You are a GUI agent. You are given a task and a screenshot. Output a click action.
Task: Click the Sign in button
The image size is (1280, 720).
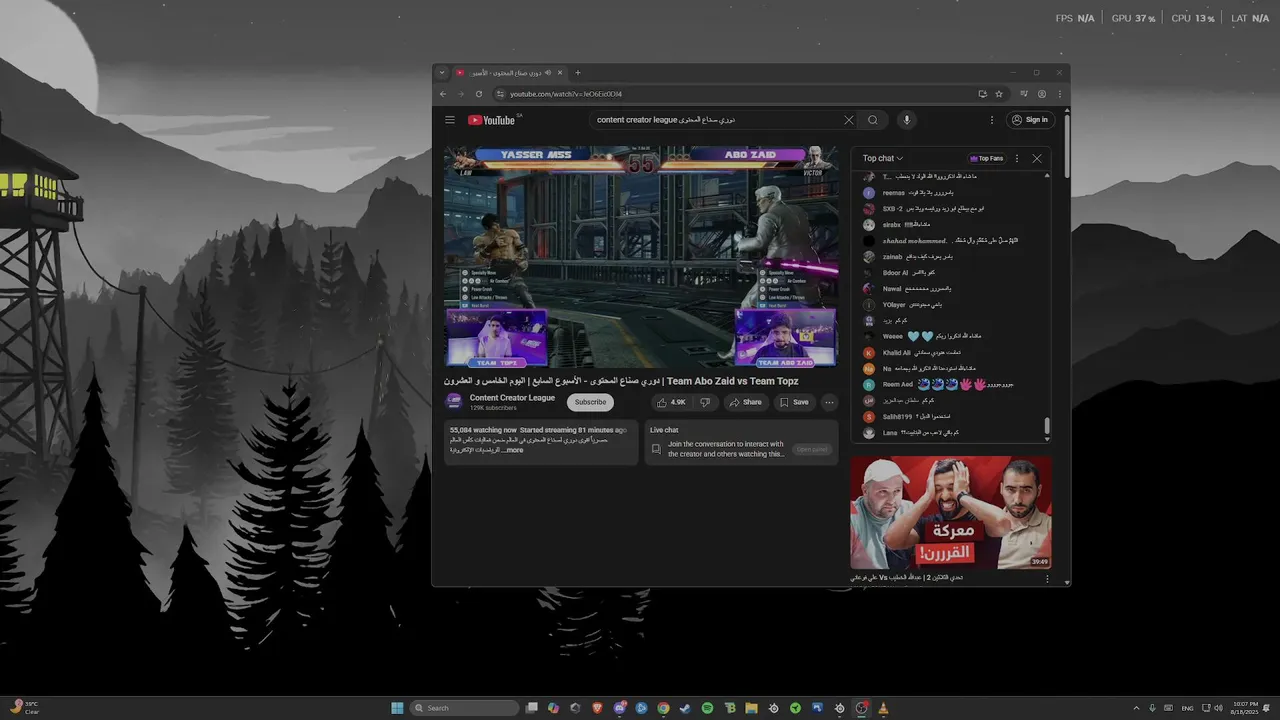(1030, 120)
